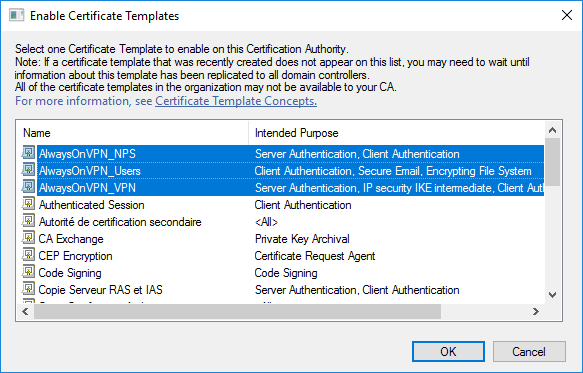583x373 pixels.
Task: Select the Authenticated Session template
Action: (91, 205)
